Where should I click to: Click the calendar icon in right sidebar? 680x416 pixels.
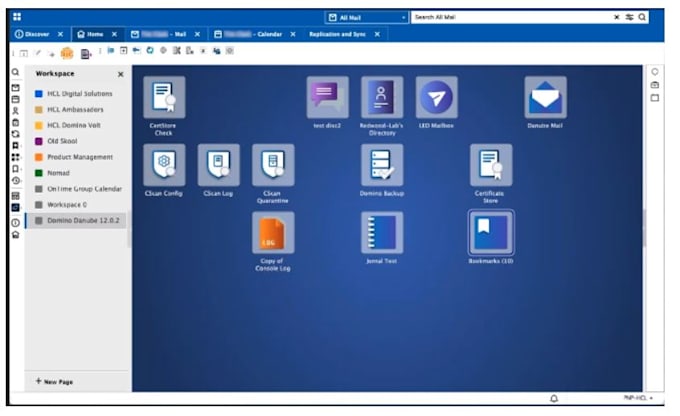click(655, 85)
